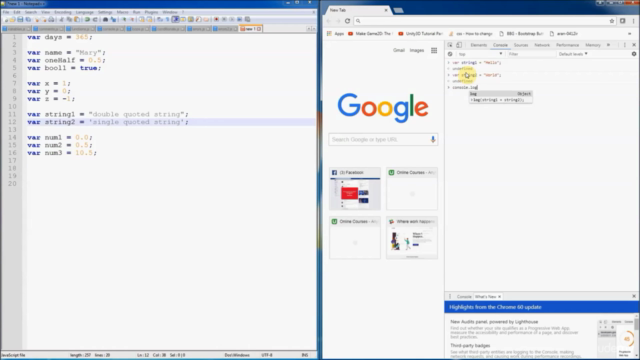Open the DevTools customize three-dot menu
Screen dimensions: 640x360
624,45
